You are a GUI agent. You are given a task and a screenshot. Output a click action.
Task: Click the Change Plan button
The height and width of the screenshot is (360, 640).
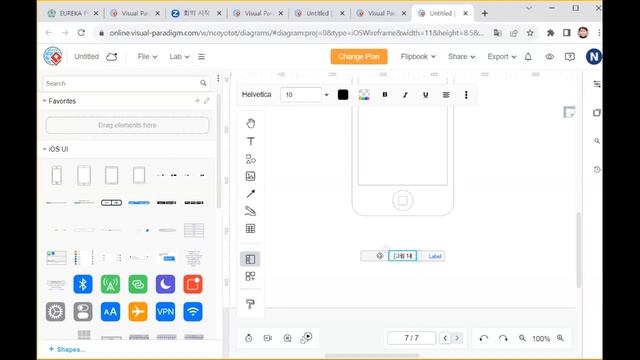(x=359, y=57)
